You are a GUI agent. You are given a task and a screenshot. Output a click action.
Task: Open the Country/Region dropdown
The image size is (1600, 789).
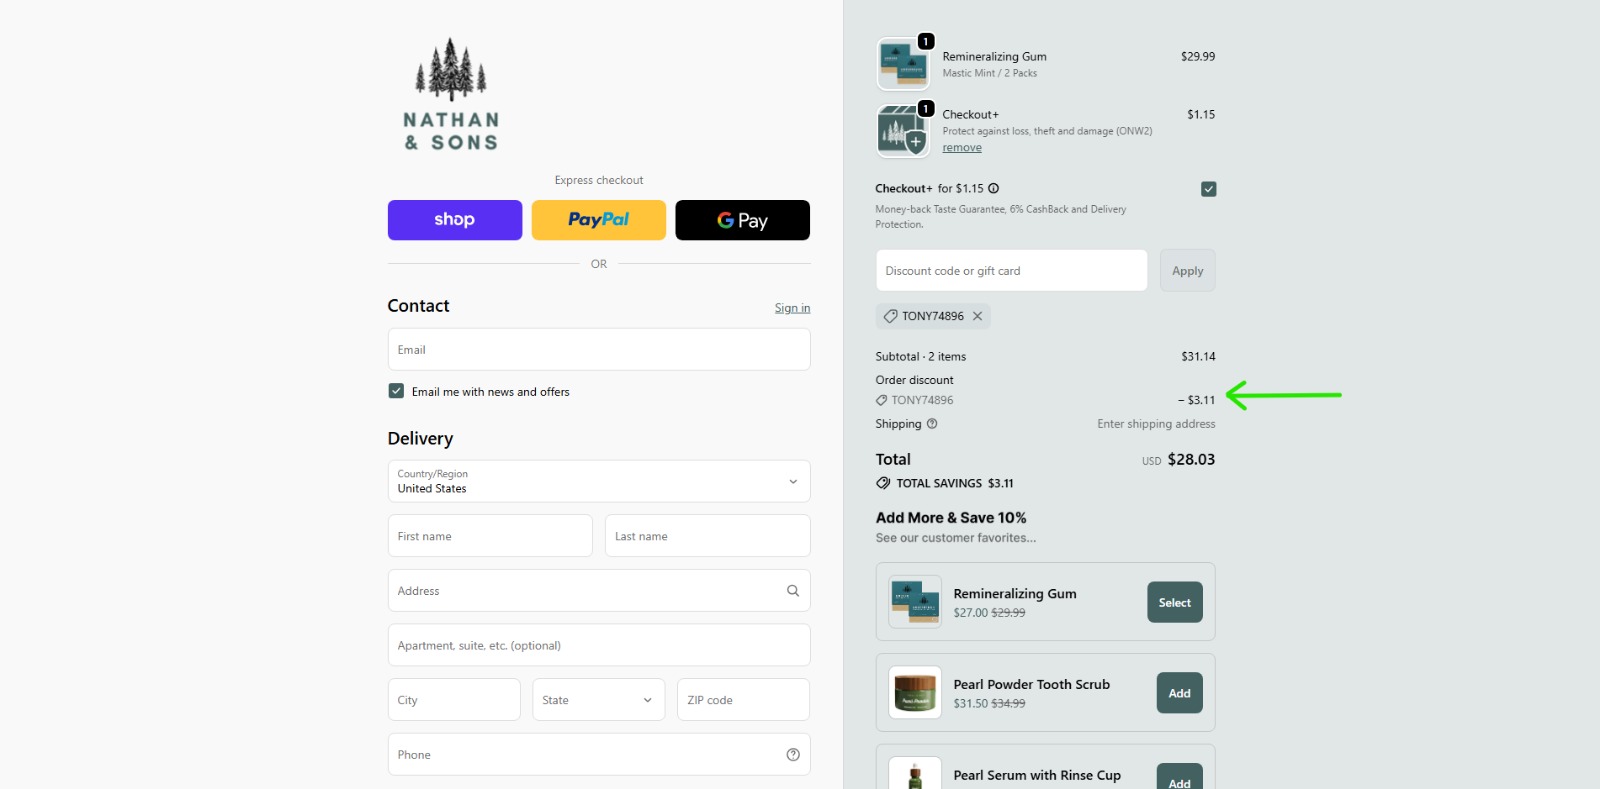[598, 481]
